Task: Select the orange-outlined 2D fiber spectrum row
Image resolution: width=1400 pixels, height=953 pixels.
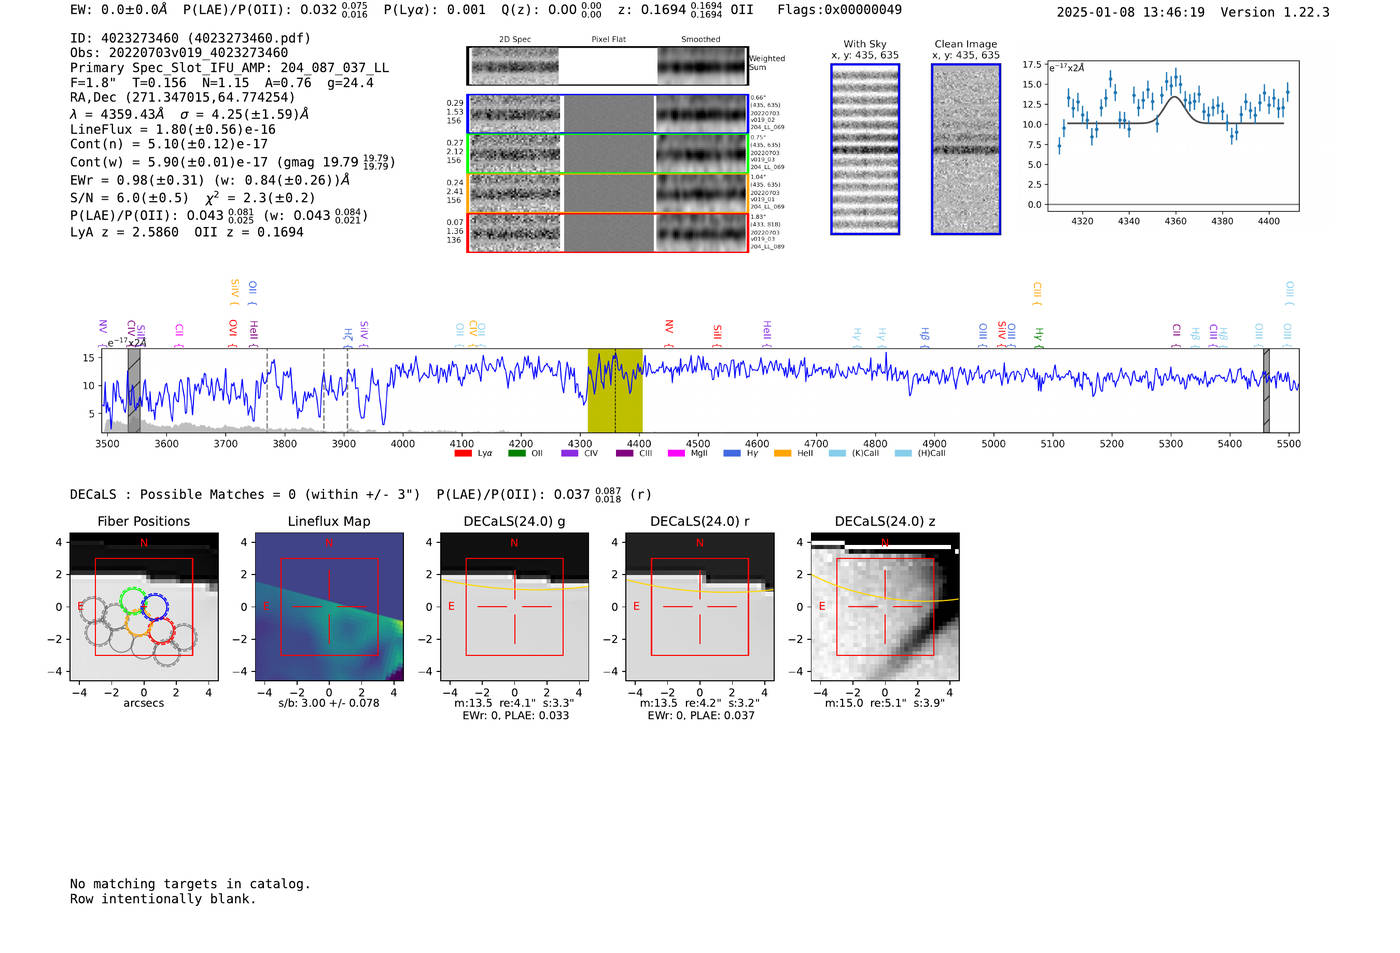Action: [x=608, y=193]
